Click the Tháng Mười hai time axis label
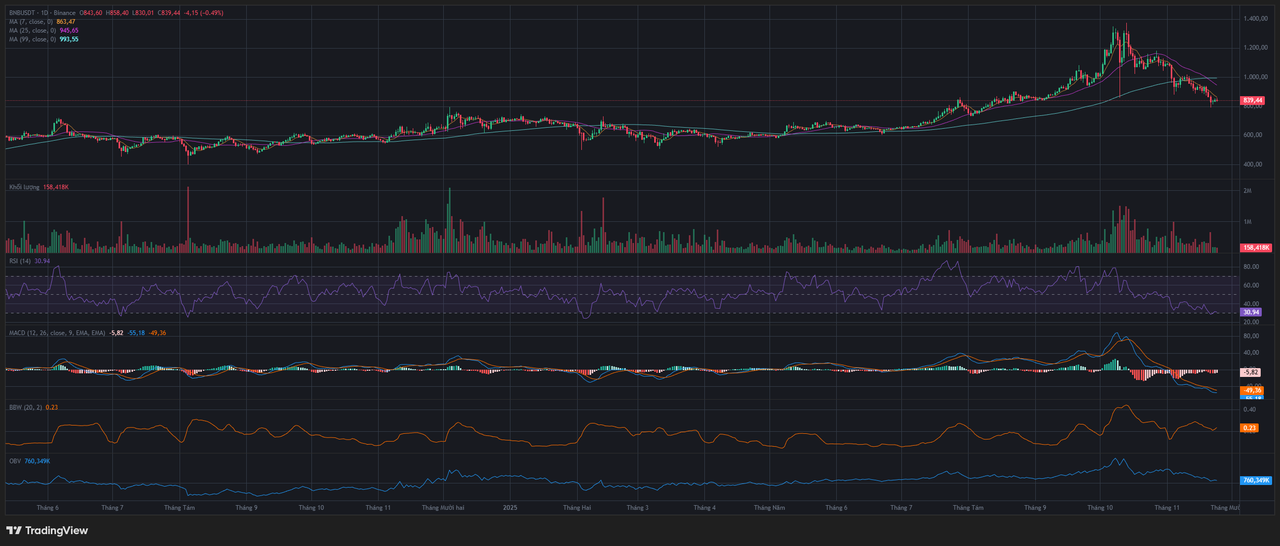The height and width of the screenshot is (546, 1280). tap(442, 508)
